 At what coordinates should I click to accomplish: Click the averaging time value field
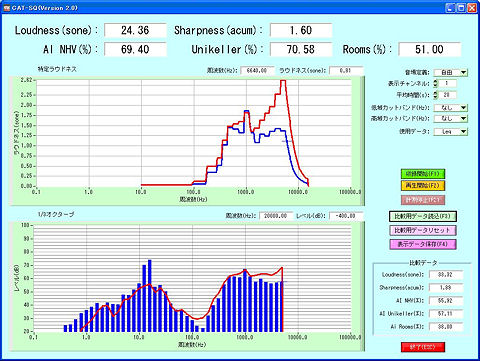tap(447, 95)
